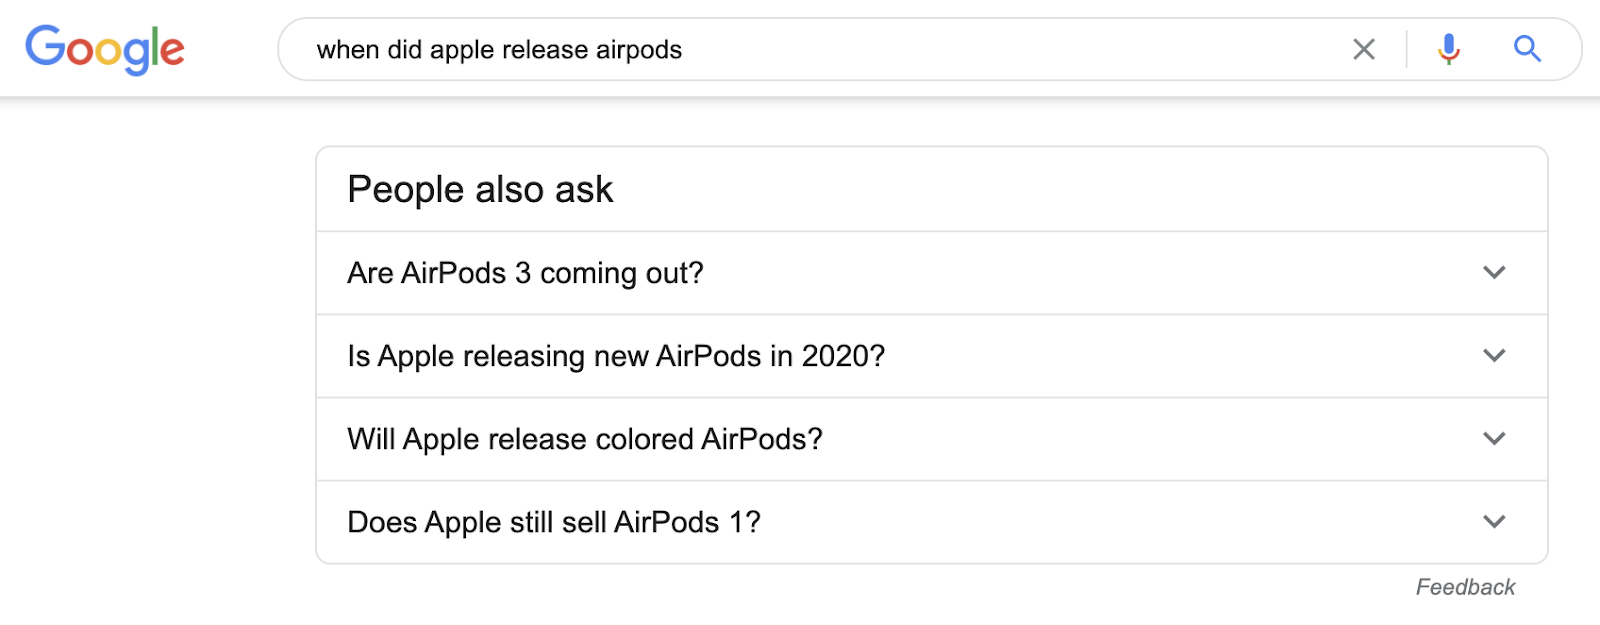Expand 'Does Apple still sell AirPods 1?'

coord(1494,521)
